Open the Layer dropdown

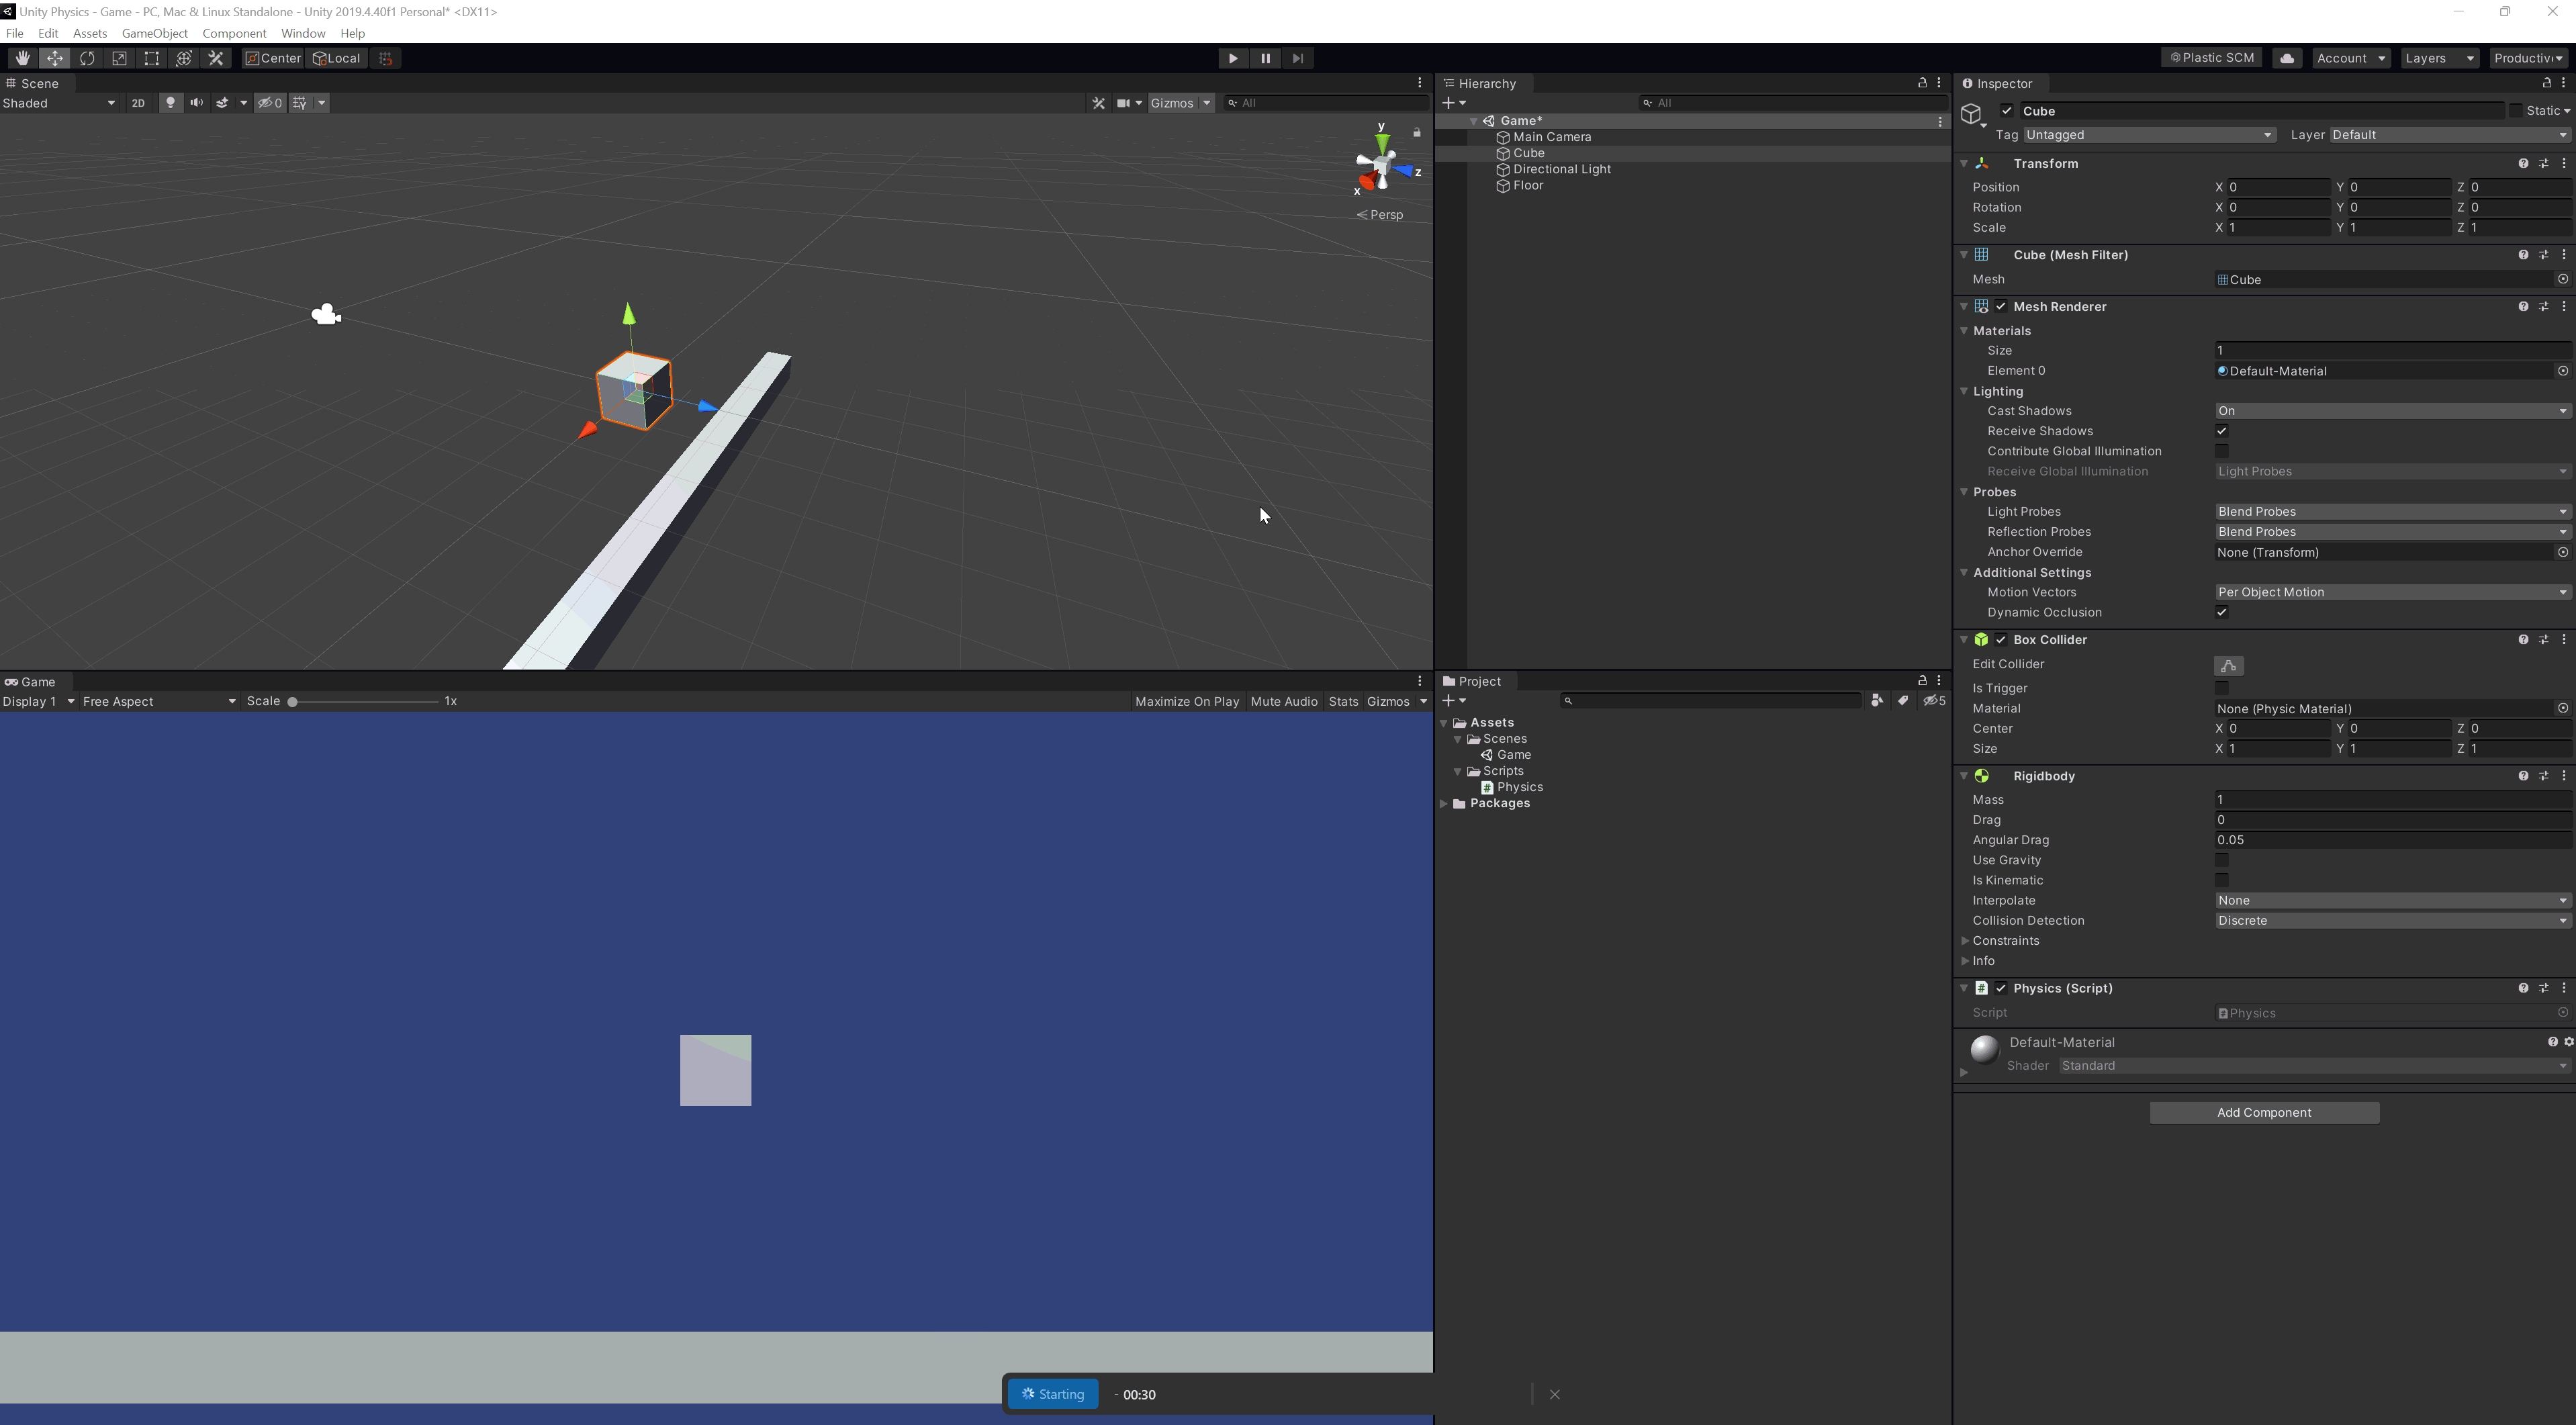point(2450,135)
